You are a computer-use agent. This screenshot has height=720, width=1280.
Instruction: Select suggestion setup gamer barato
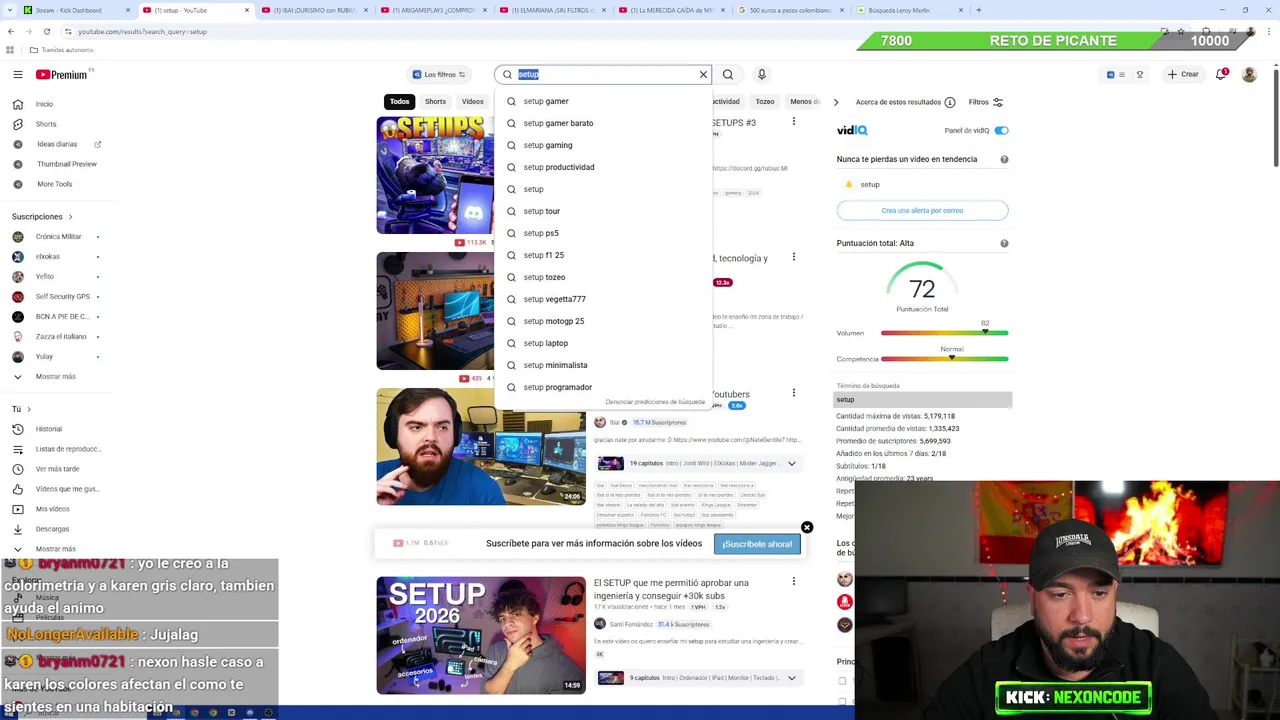click(603, 123)
